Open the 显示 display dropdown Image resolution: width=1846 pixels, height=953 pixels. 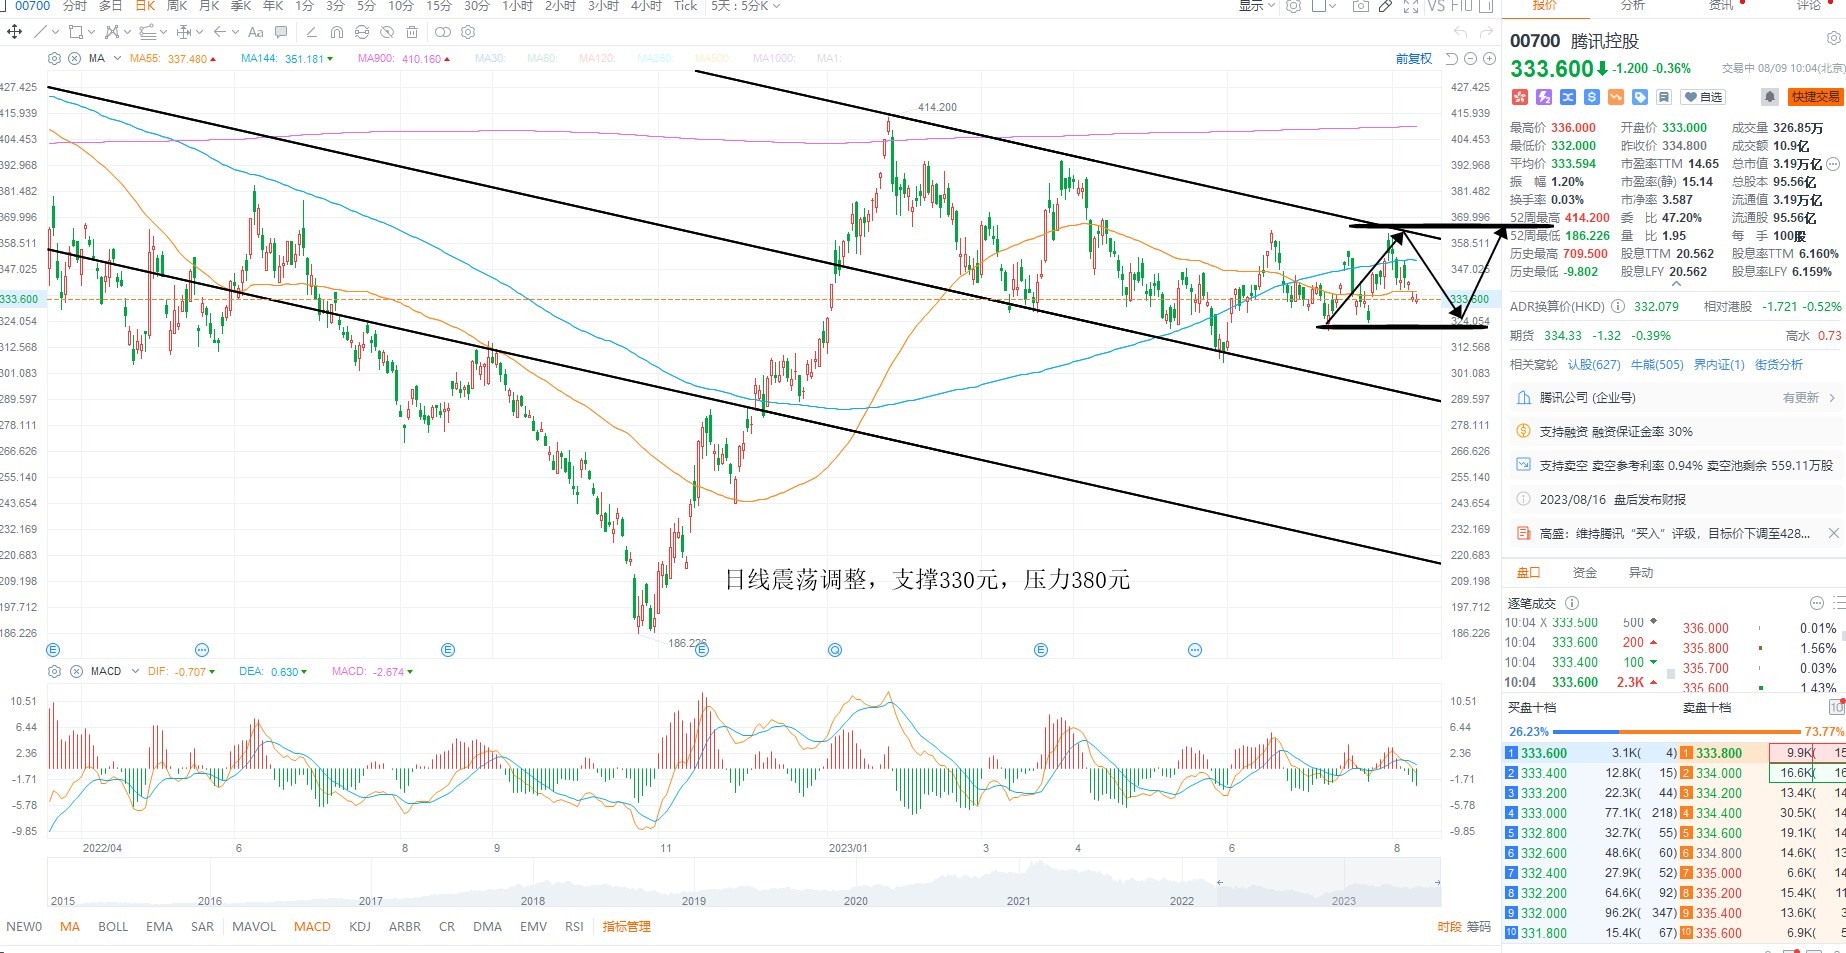click(1257, 6)
